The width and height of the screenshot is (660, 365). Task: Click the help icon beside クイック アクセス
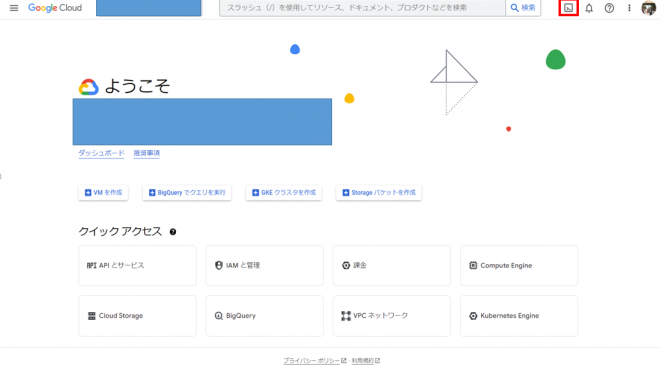[x=173, y=232]
